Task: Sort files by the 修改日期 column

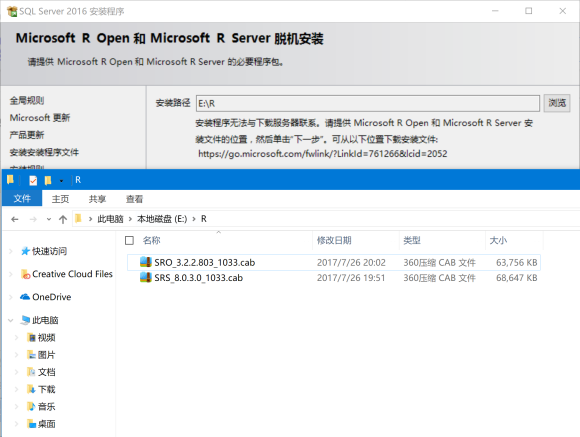Action: (334, 241)
